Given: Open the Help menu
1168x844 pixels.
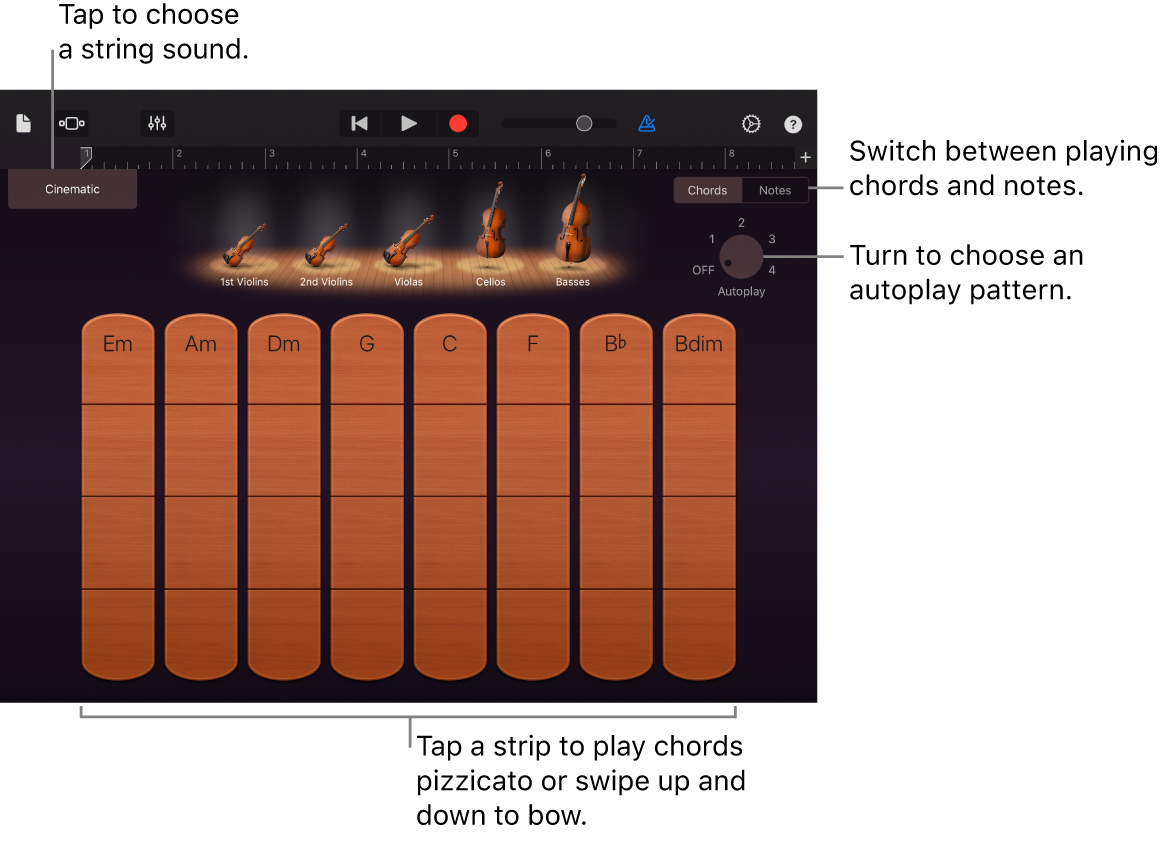Looking at the screenshot, I should click(x=793, y=123).
